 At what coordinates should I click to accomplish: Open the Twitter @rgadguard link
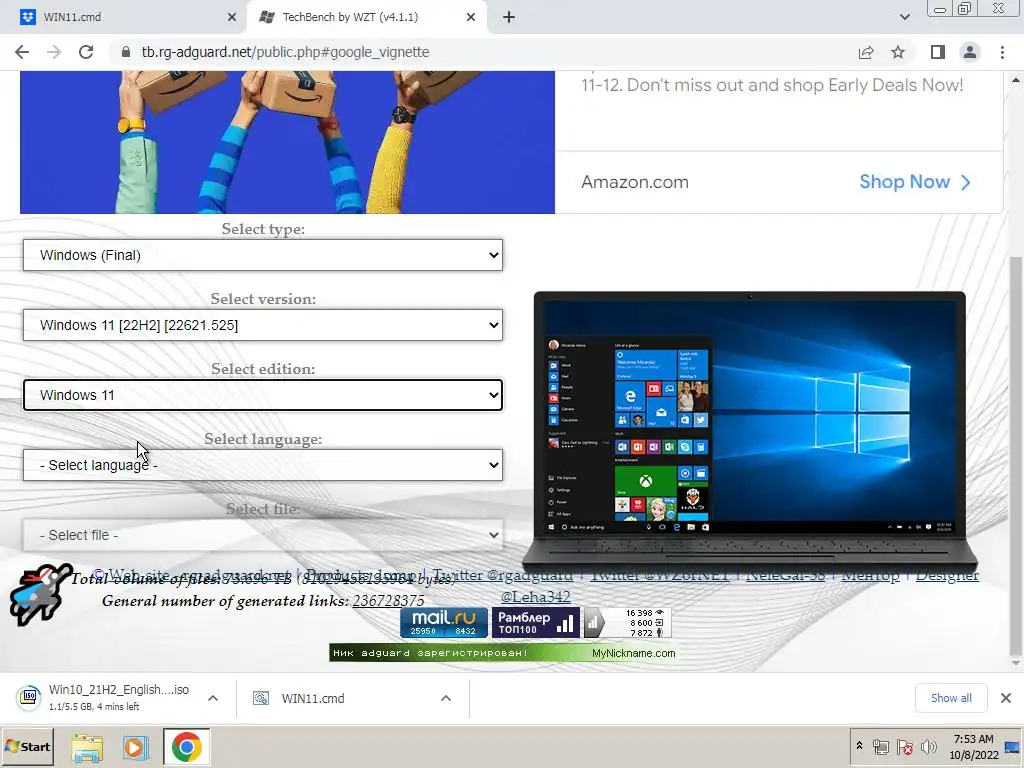pos(502,575)
